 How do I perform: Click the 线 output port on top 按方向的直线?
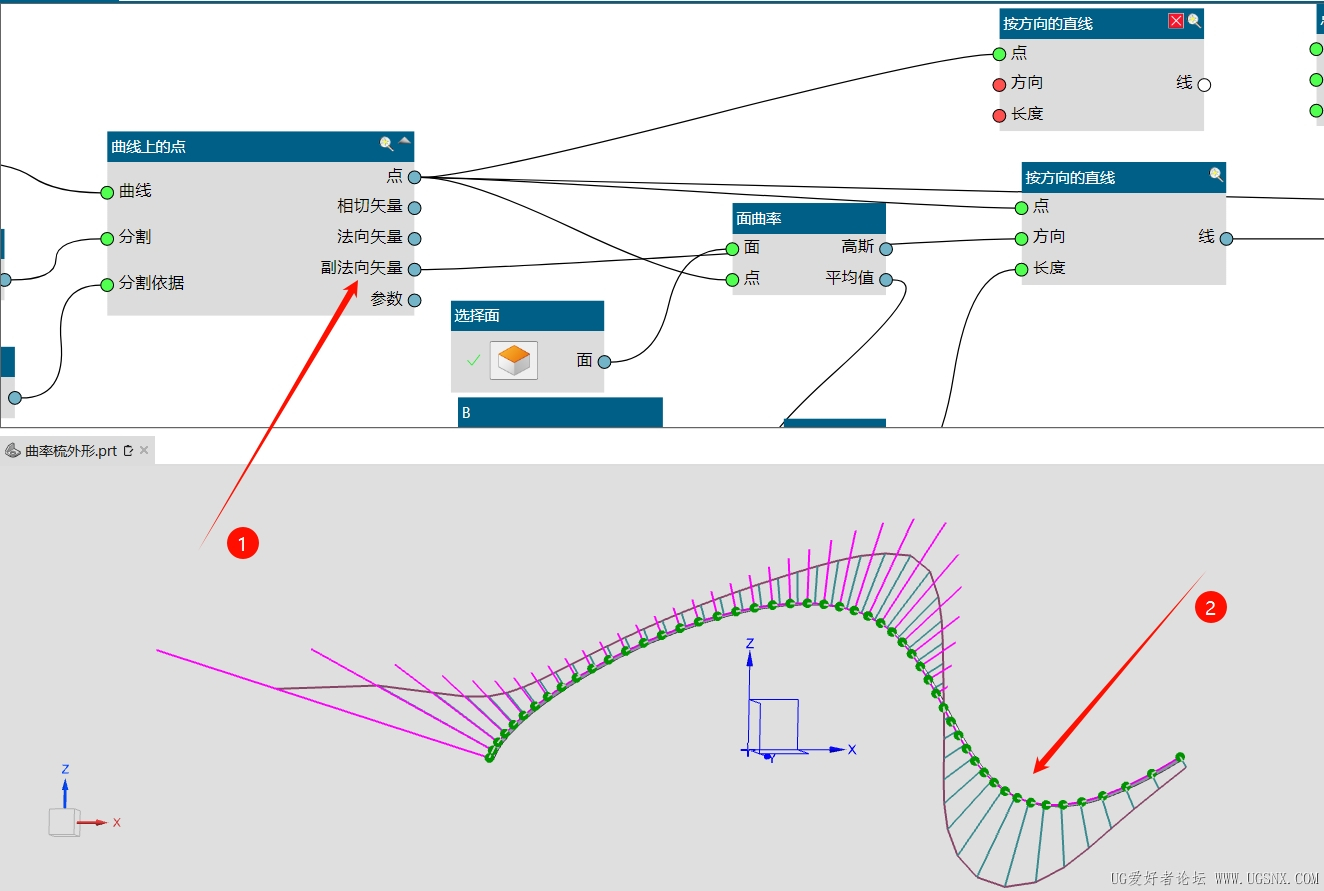coord(1204,85)
